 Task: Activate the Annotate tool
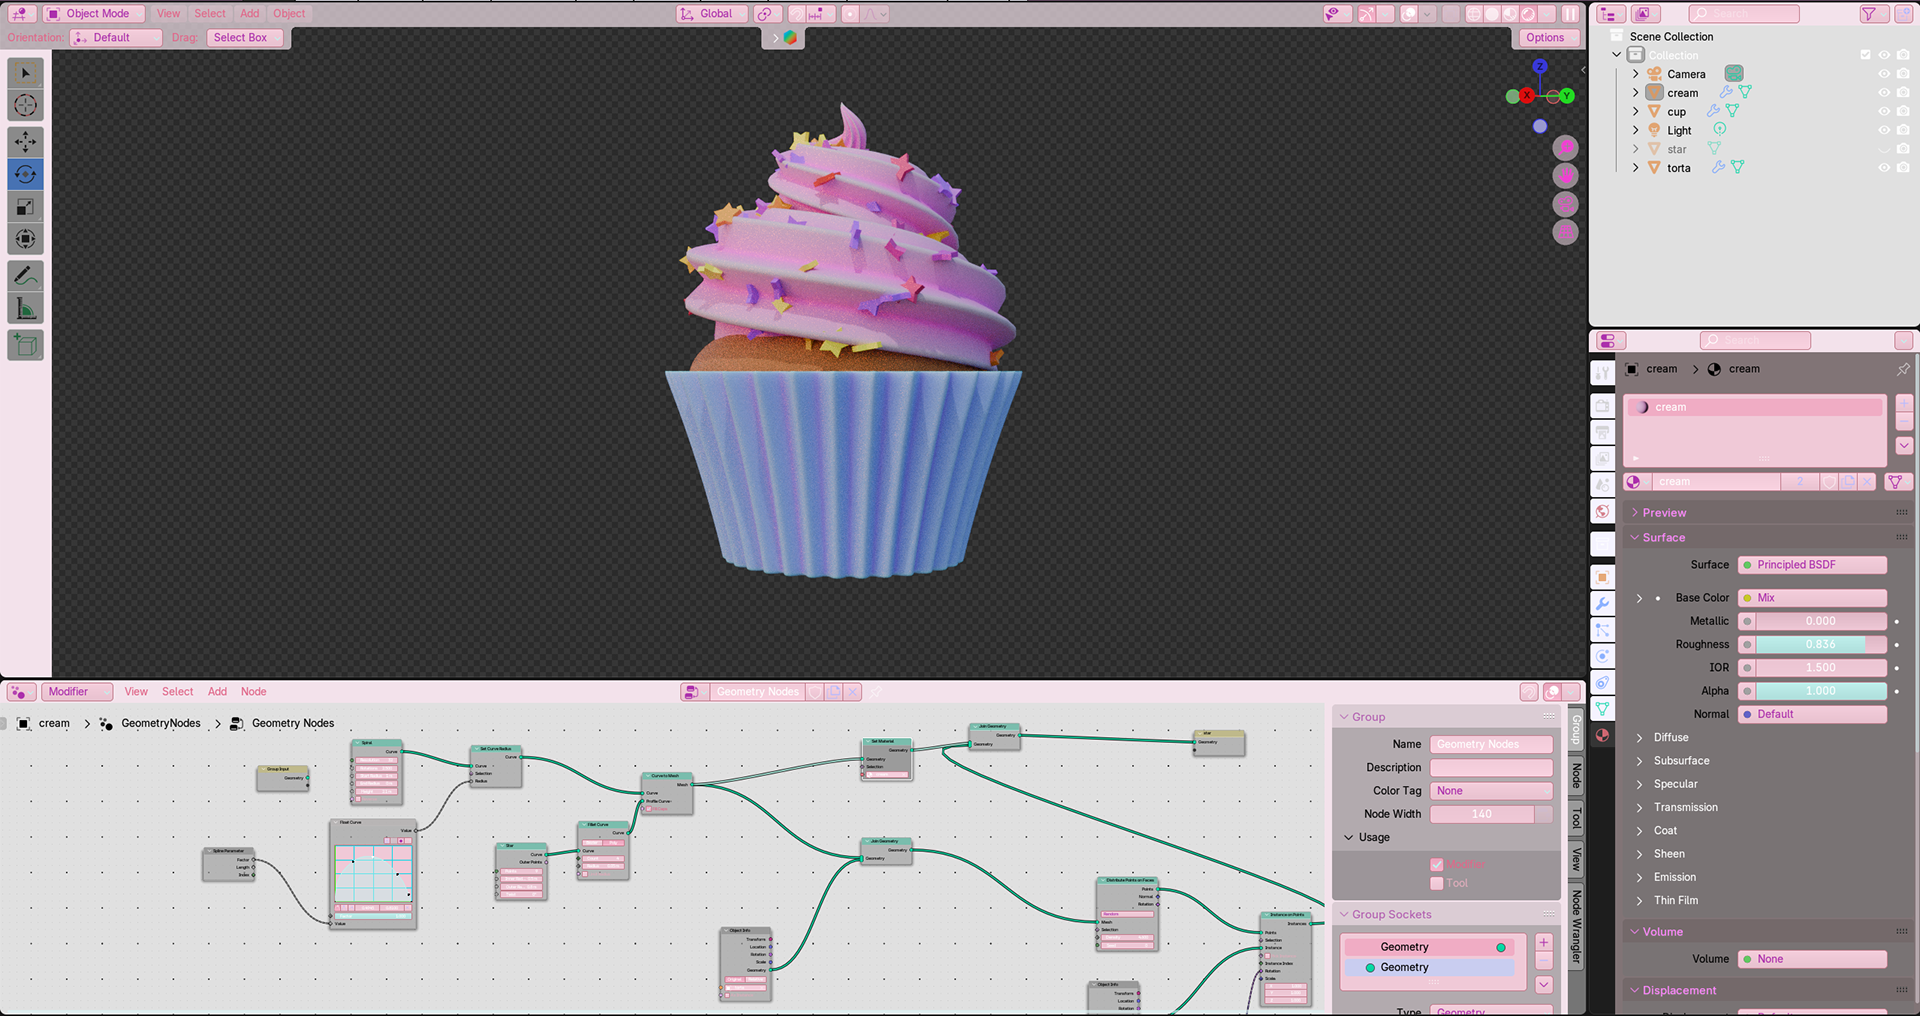(x=26, y=277)
